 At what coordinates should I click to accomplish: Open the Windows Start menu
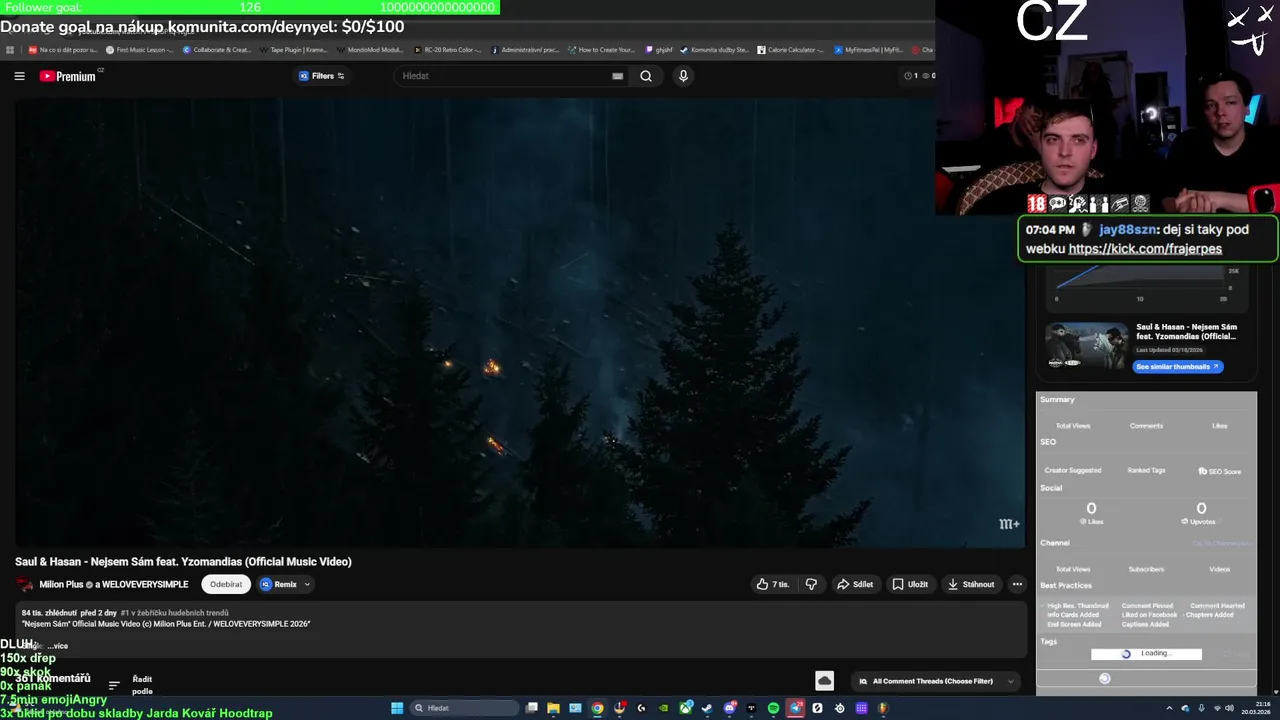point(397,708)
